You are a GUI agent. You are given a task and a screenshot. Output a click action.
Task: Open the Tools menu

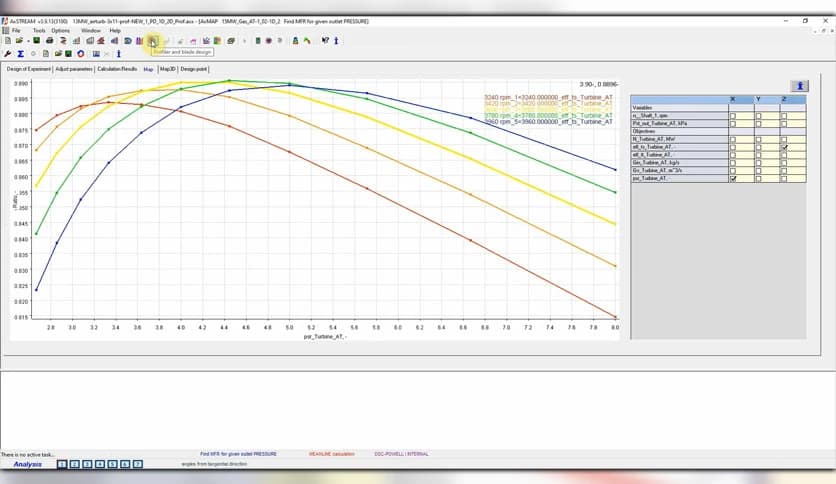pos(39,31)
